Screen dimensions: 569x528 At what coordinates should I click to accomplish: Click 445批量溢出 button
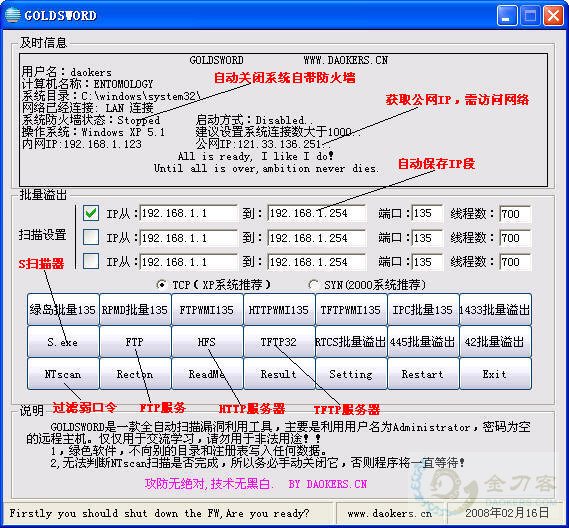point(423,341)
